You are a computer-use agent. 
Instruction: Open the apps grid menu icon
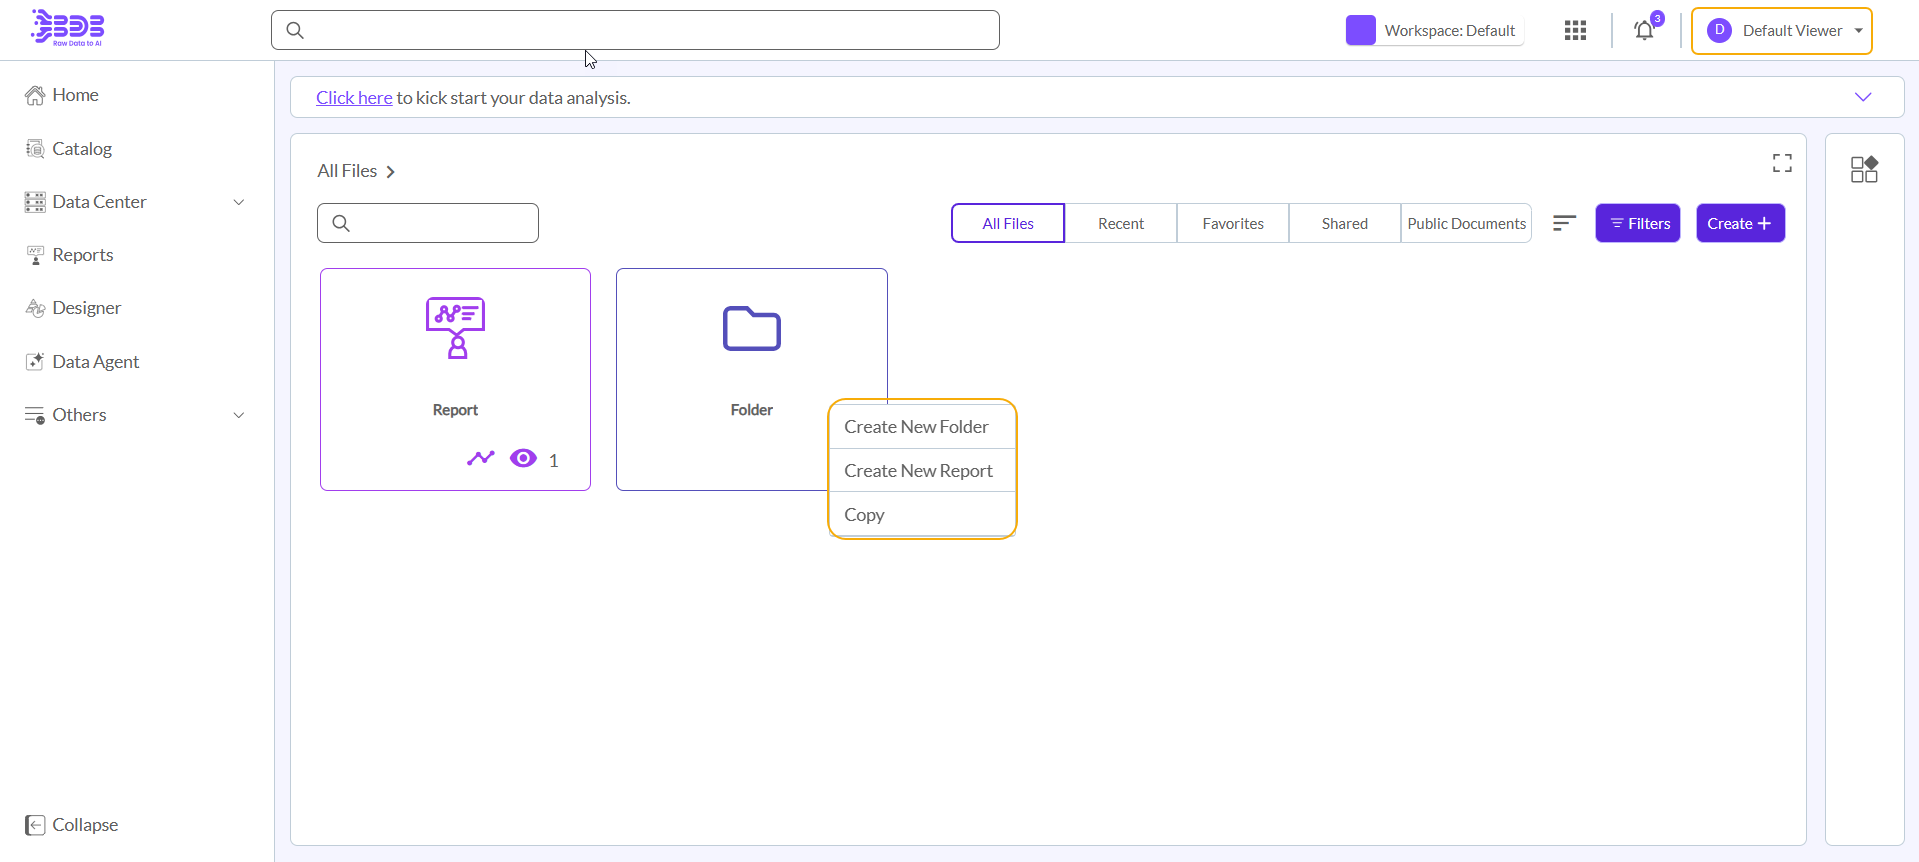pyautogui.click(x=1575, y=31)
